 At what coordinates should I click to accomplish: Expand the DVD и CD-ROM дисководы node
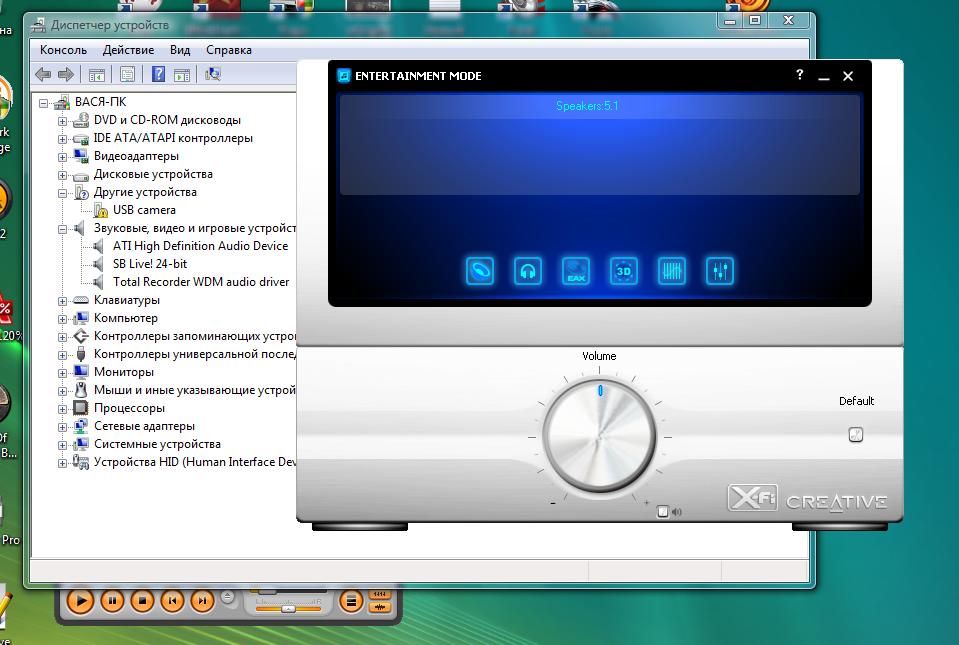click(x=62, y=121)
